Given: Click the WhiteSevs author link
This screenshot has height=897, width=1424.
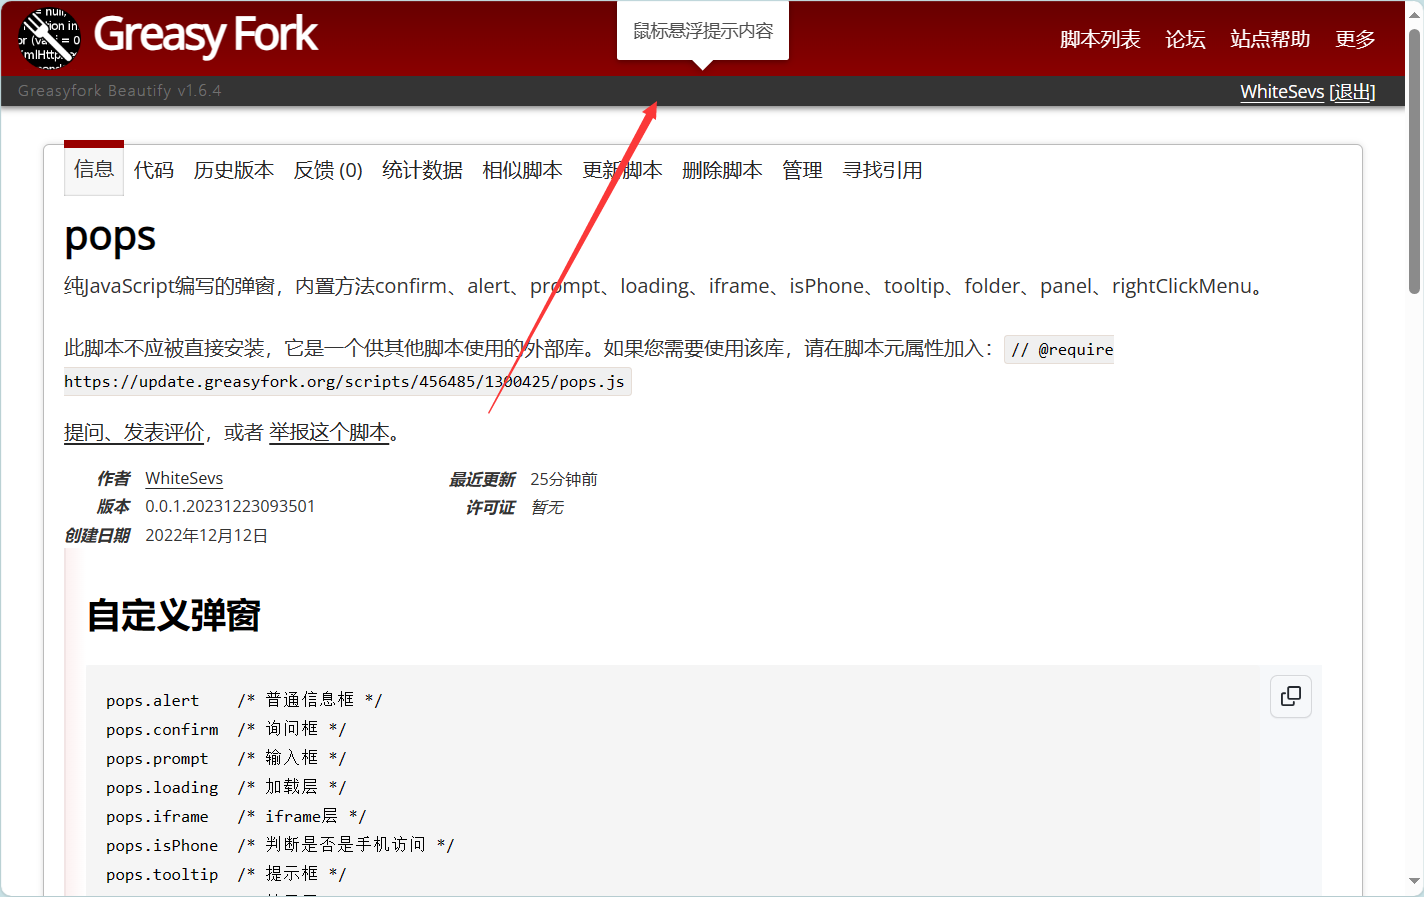Looking at the screenshot, I should pos(184,479).
